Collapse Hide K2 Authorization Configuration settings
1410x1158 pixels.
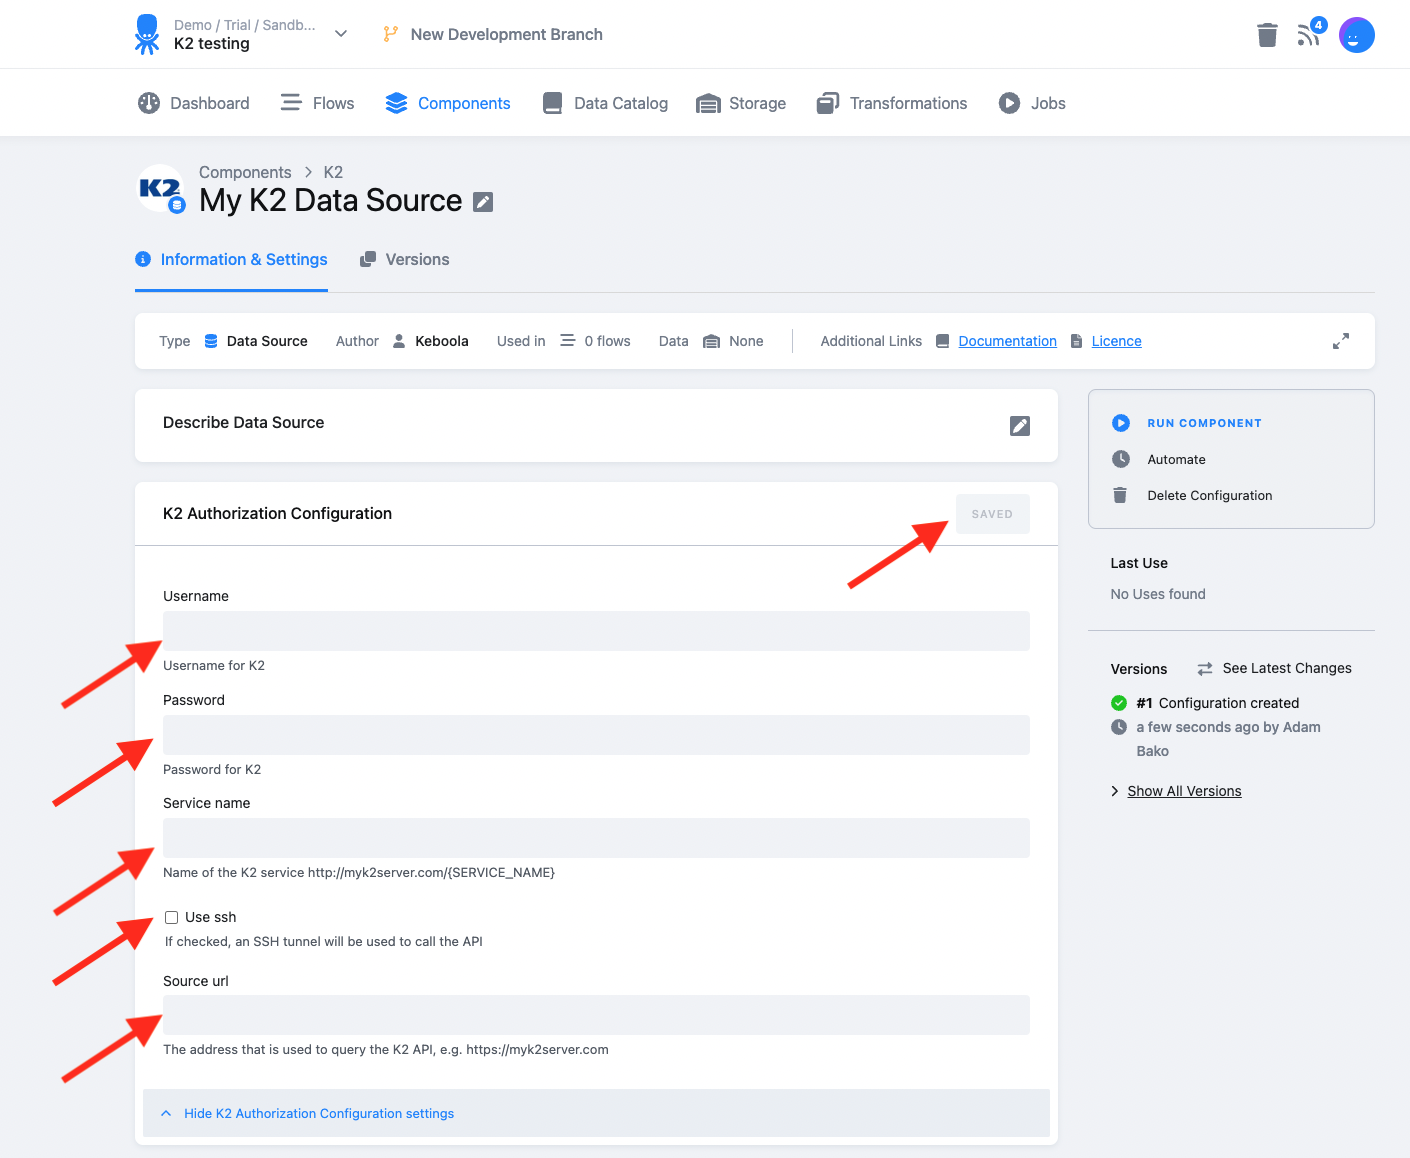[x=596, y=1113]
